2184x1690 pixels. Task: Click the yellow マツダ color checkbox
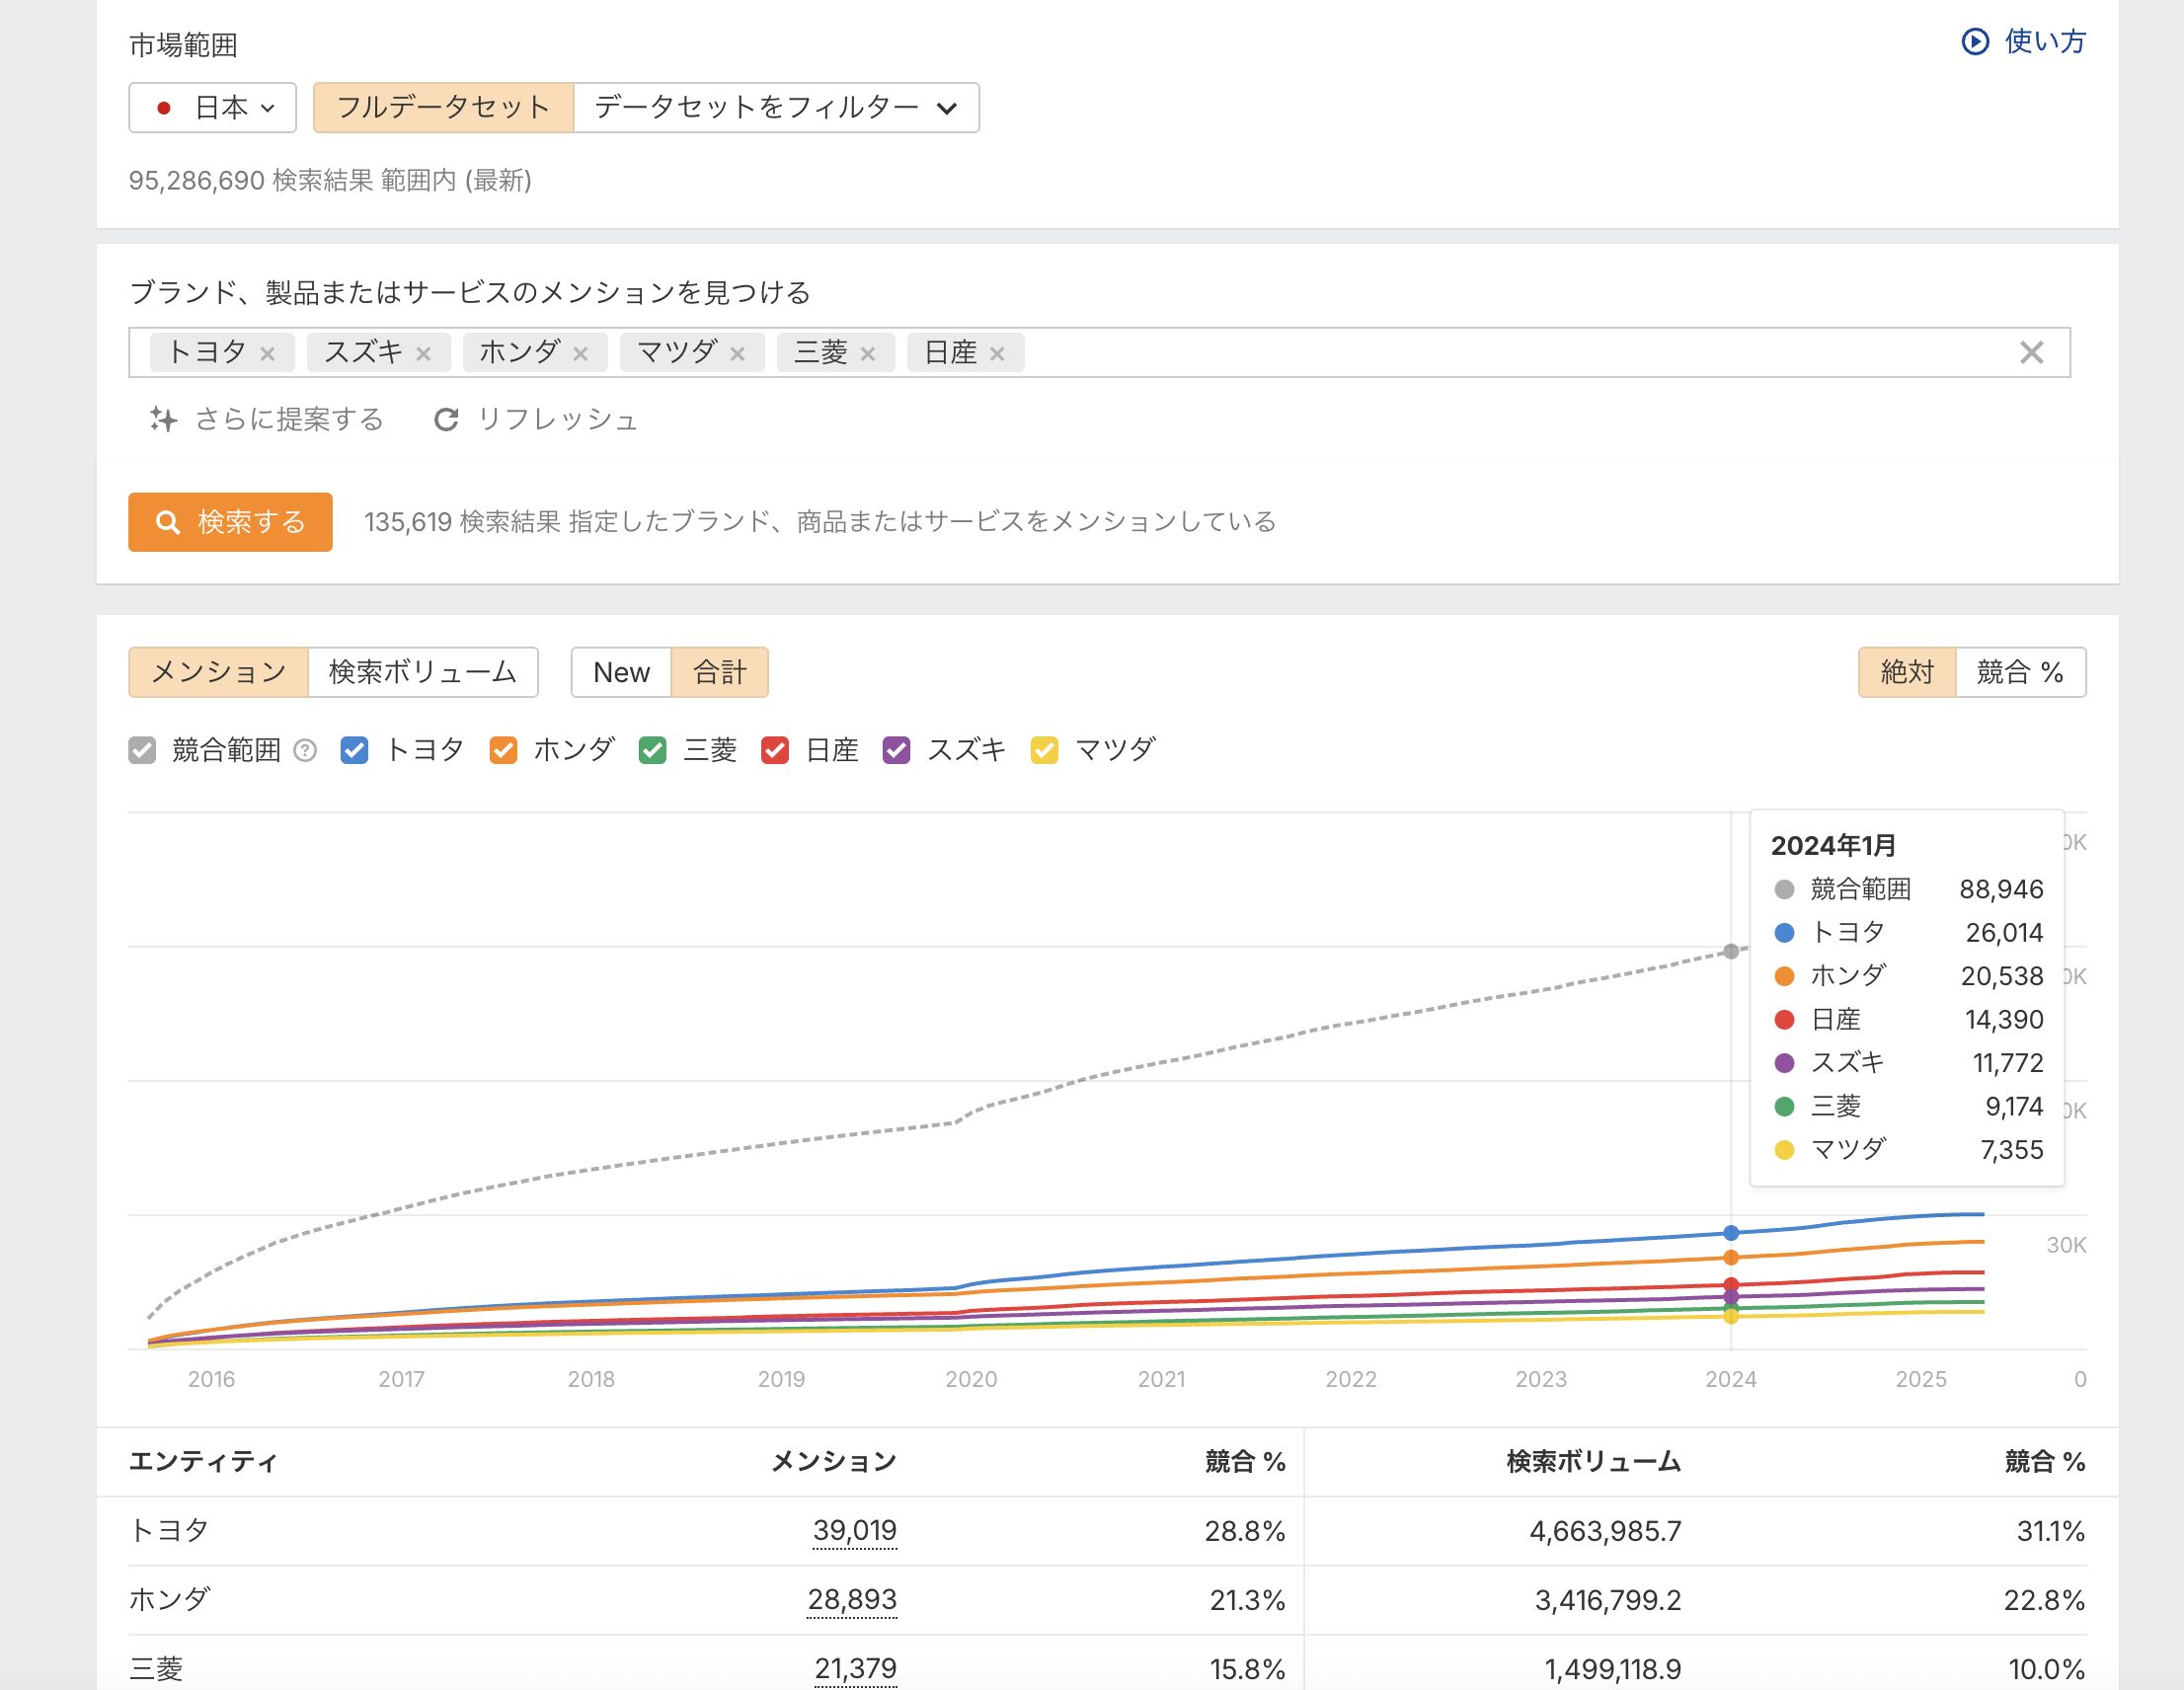pyautogui.click(x=1044, y=751)
